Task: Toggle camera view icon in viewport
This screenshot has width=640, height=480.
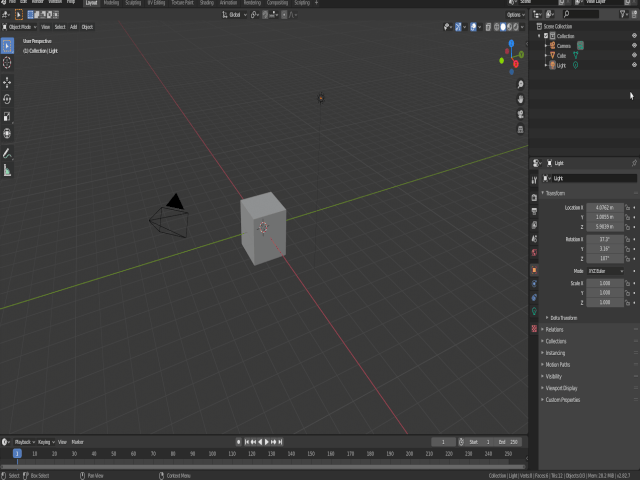Action: pyautogui.click(x=520, y=114)
